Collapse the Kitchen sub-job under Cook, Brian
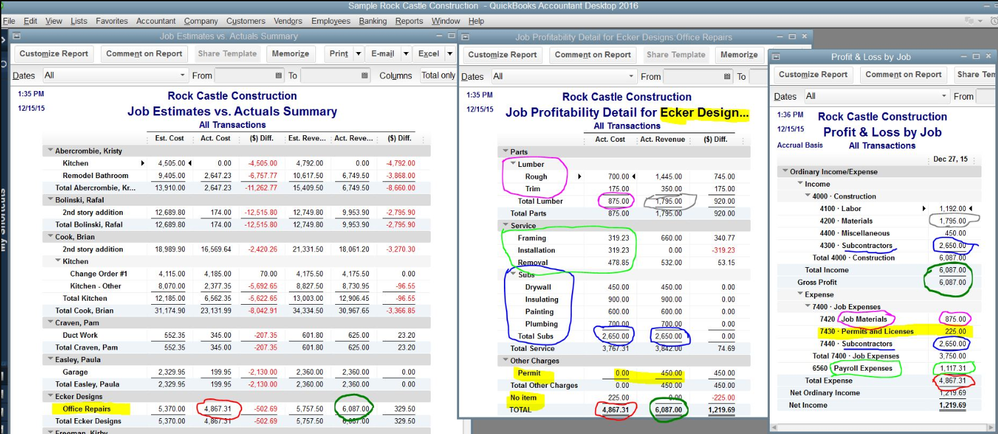This screenshot has width=998, height=434. pyautogui.click(x=58, y=261)
